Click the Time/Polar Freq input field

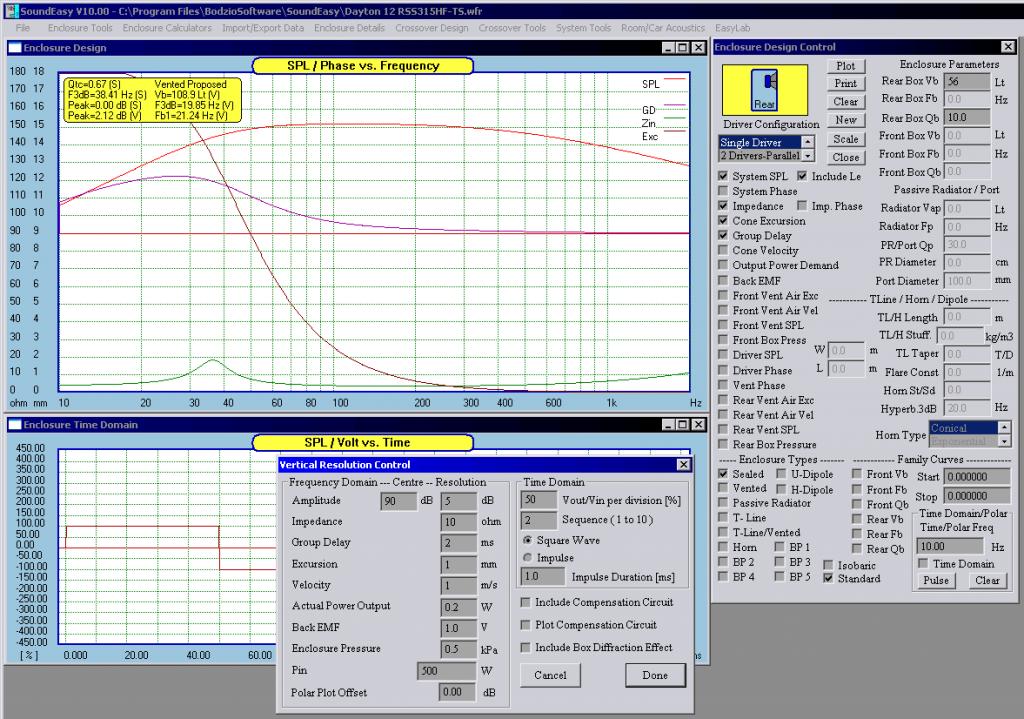[950, 546]
